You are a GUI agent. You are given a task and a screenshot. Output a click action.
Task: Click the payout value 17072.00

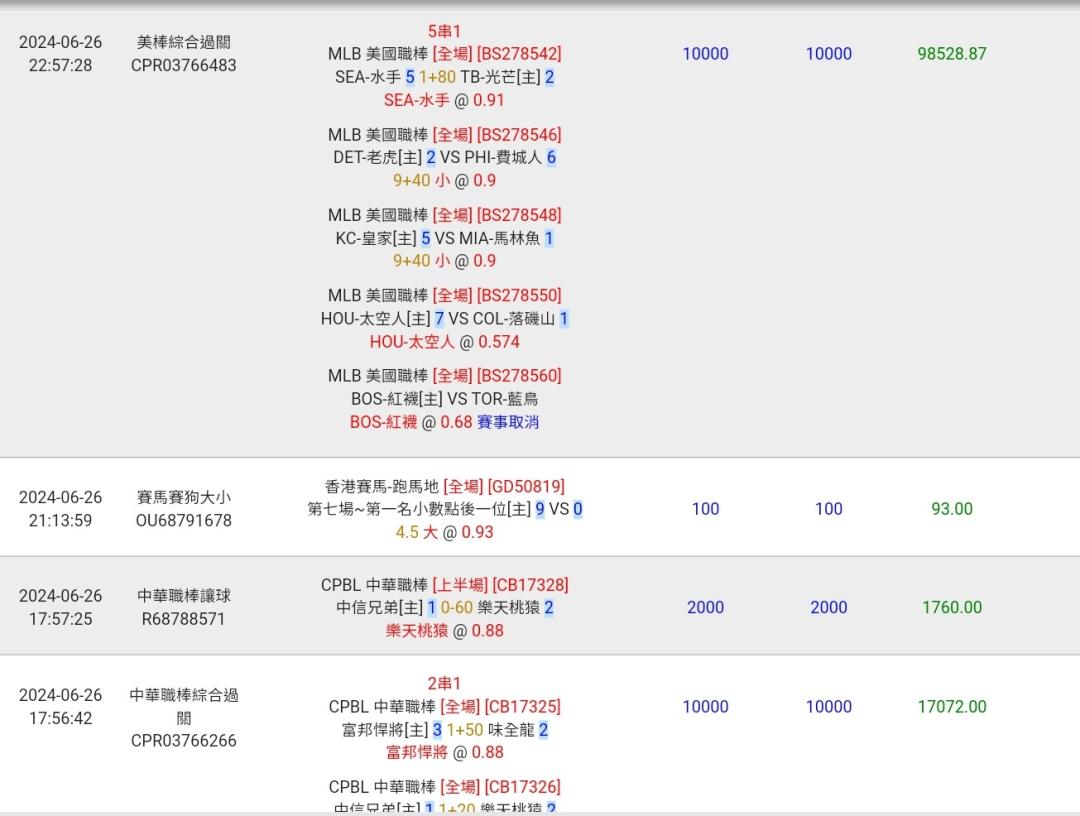[x=952, y=707]
